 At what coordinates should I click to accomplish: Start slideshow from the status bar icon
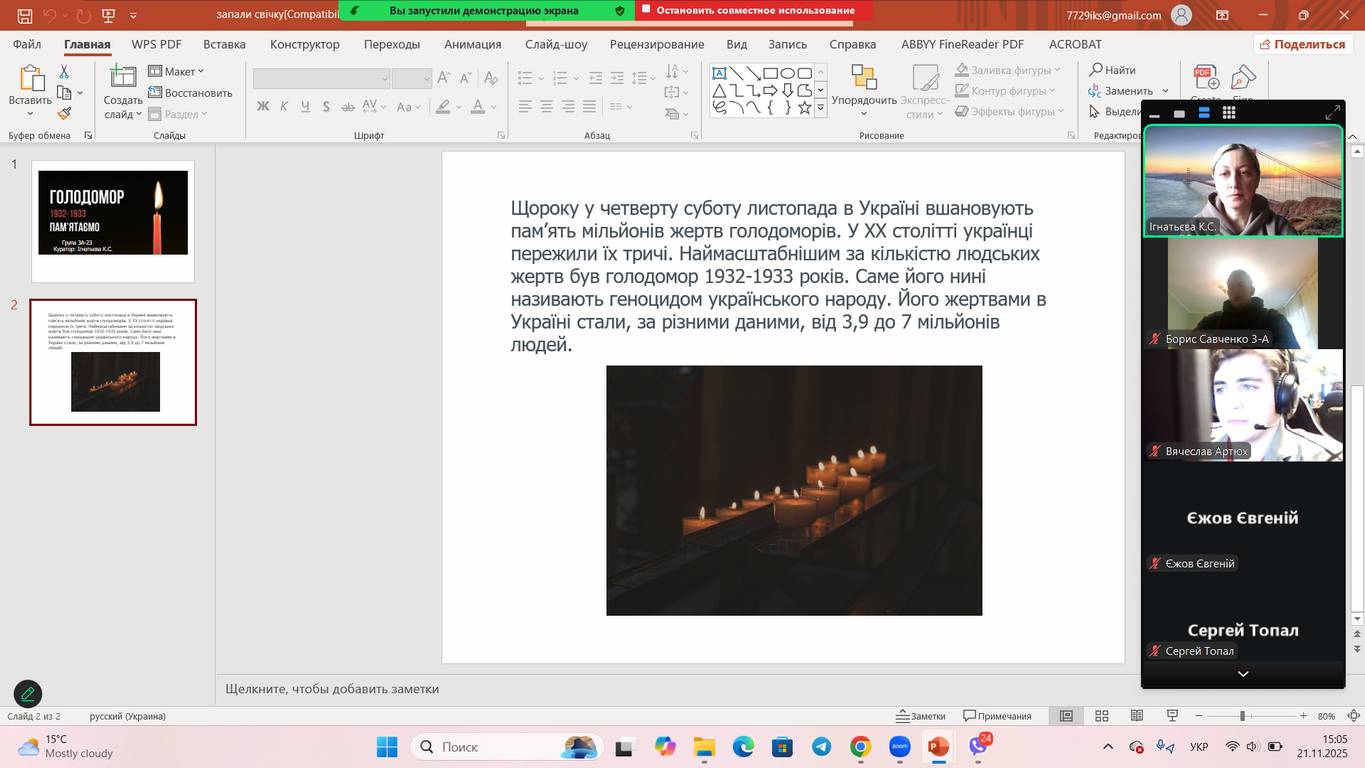point(1172,716)
